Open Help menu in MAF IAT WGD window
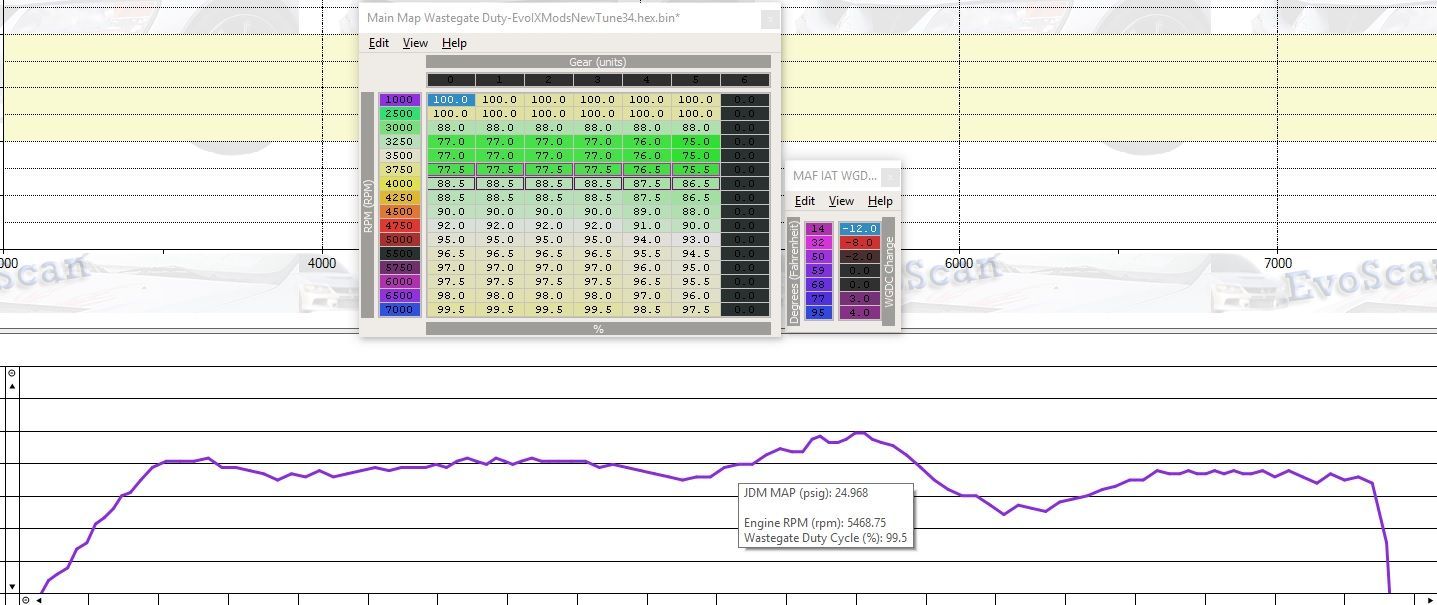Viewport: 1437px width, 605px height. point(880,201)
